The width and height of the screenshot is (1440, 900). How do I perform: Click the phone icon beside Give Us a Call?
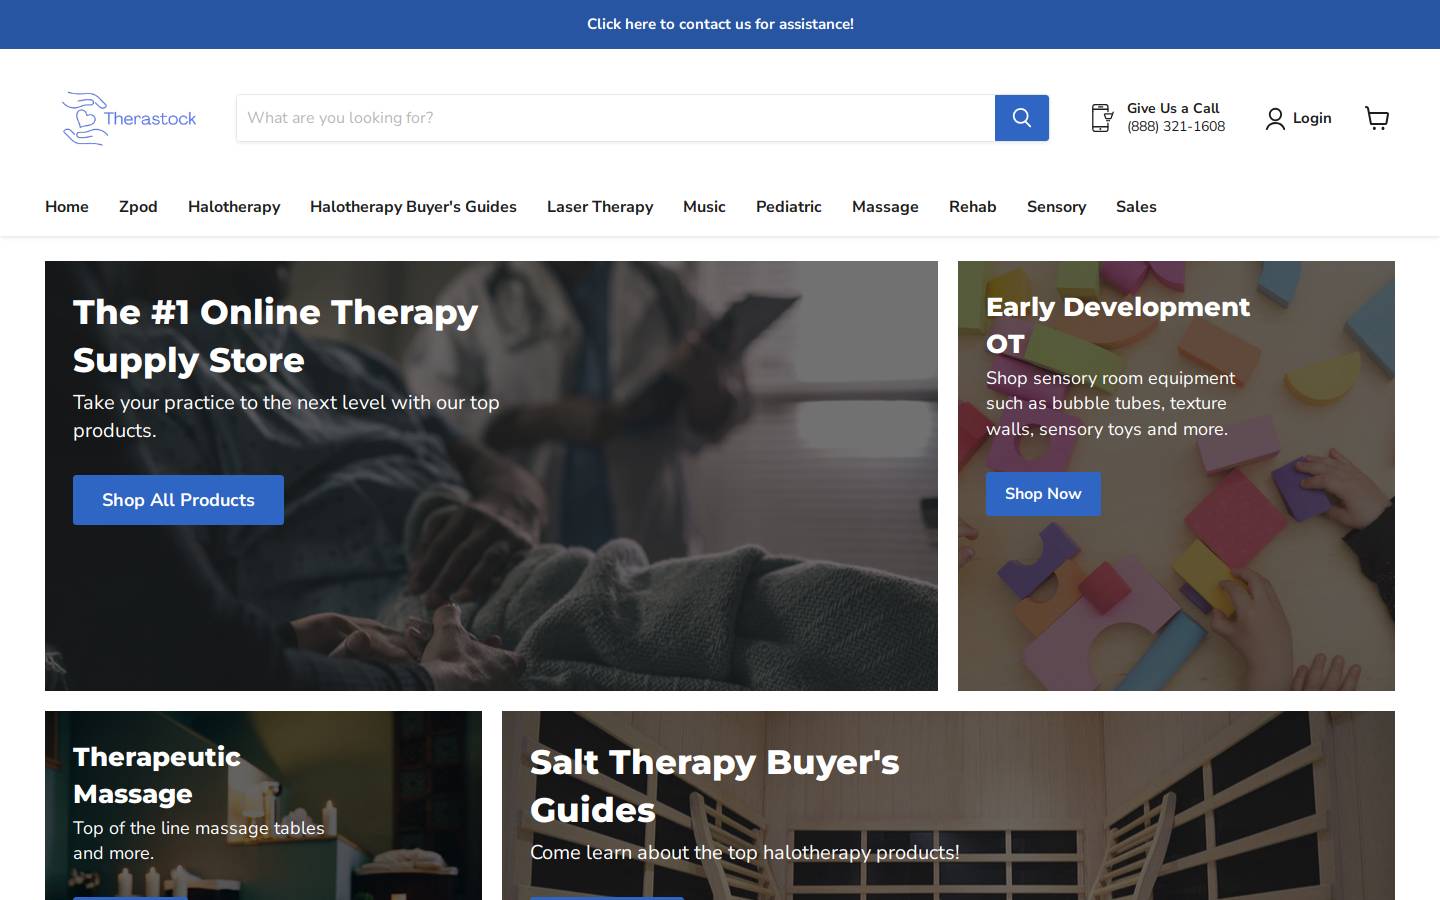pyautogui.click(x=1101, y=118)
